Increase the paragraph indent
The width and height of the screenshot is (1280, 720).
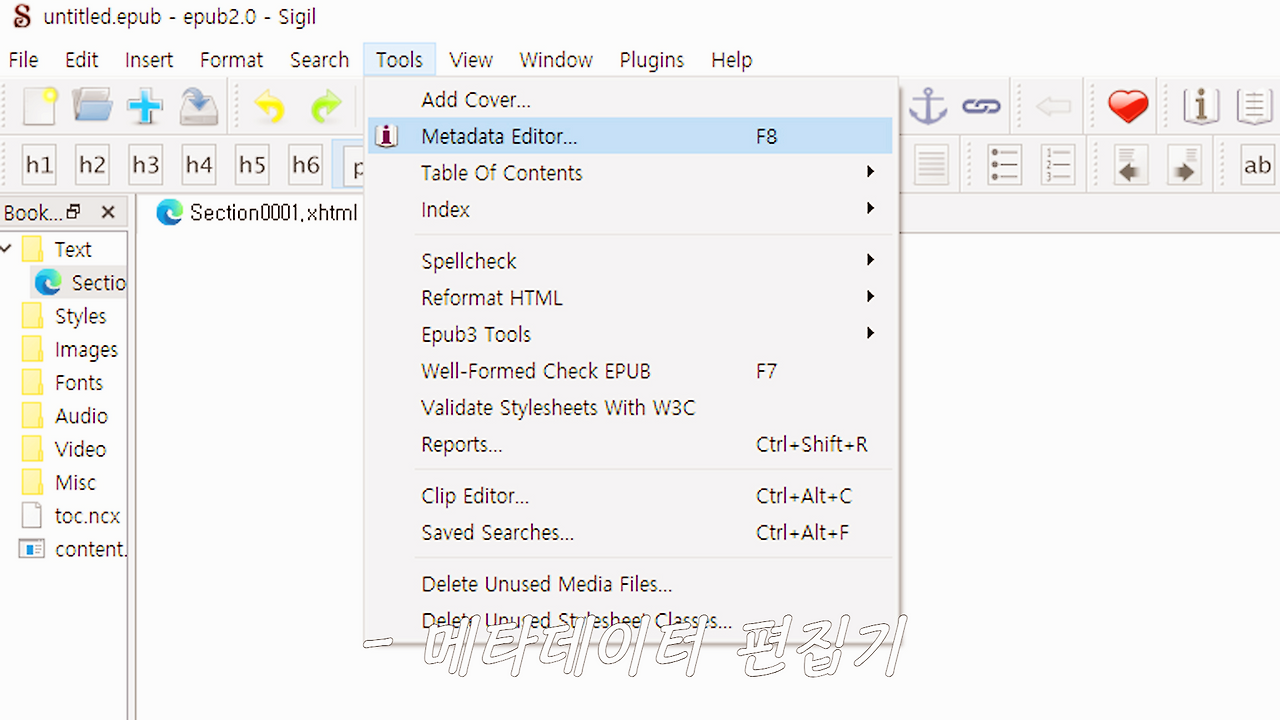[1183, 165]
